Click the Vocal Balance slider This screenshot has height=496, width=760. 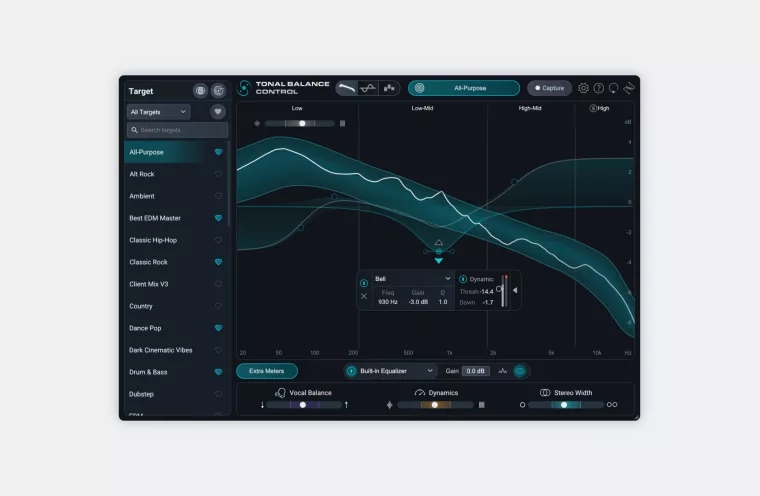pyautogui.click(x=304, y=405)
